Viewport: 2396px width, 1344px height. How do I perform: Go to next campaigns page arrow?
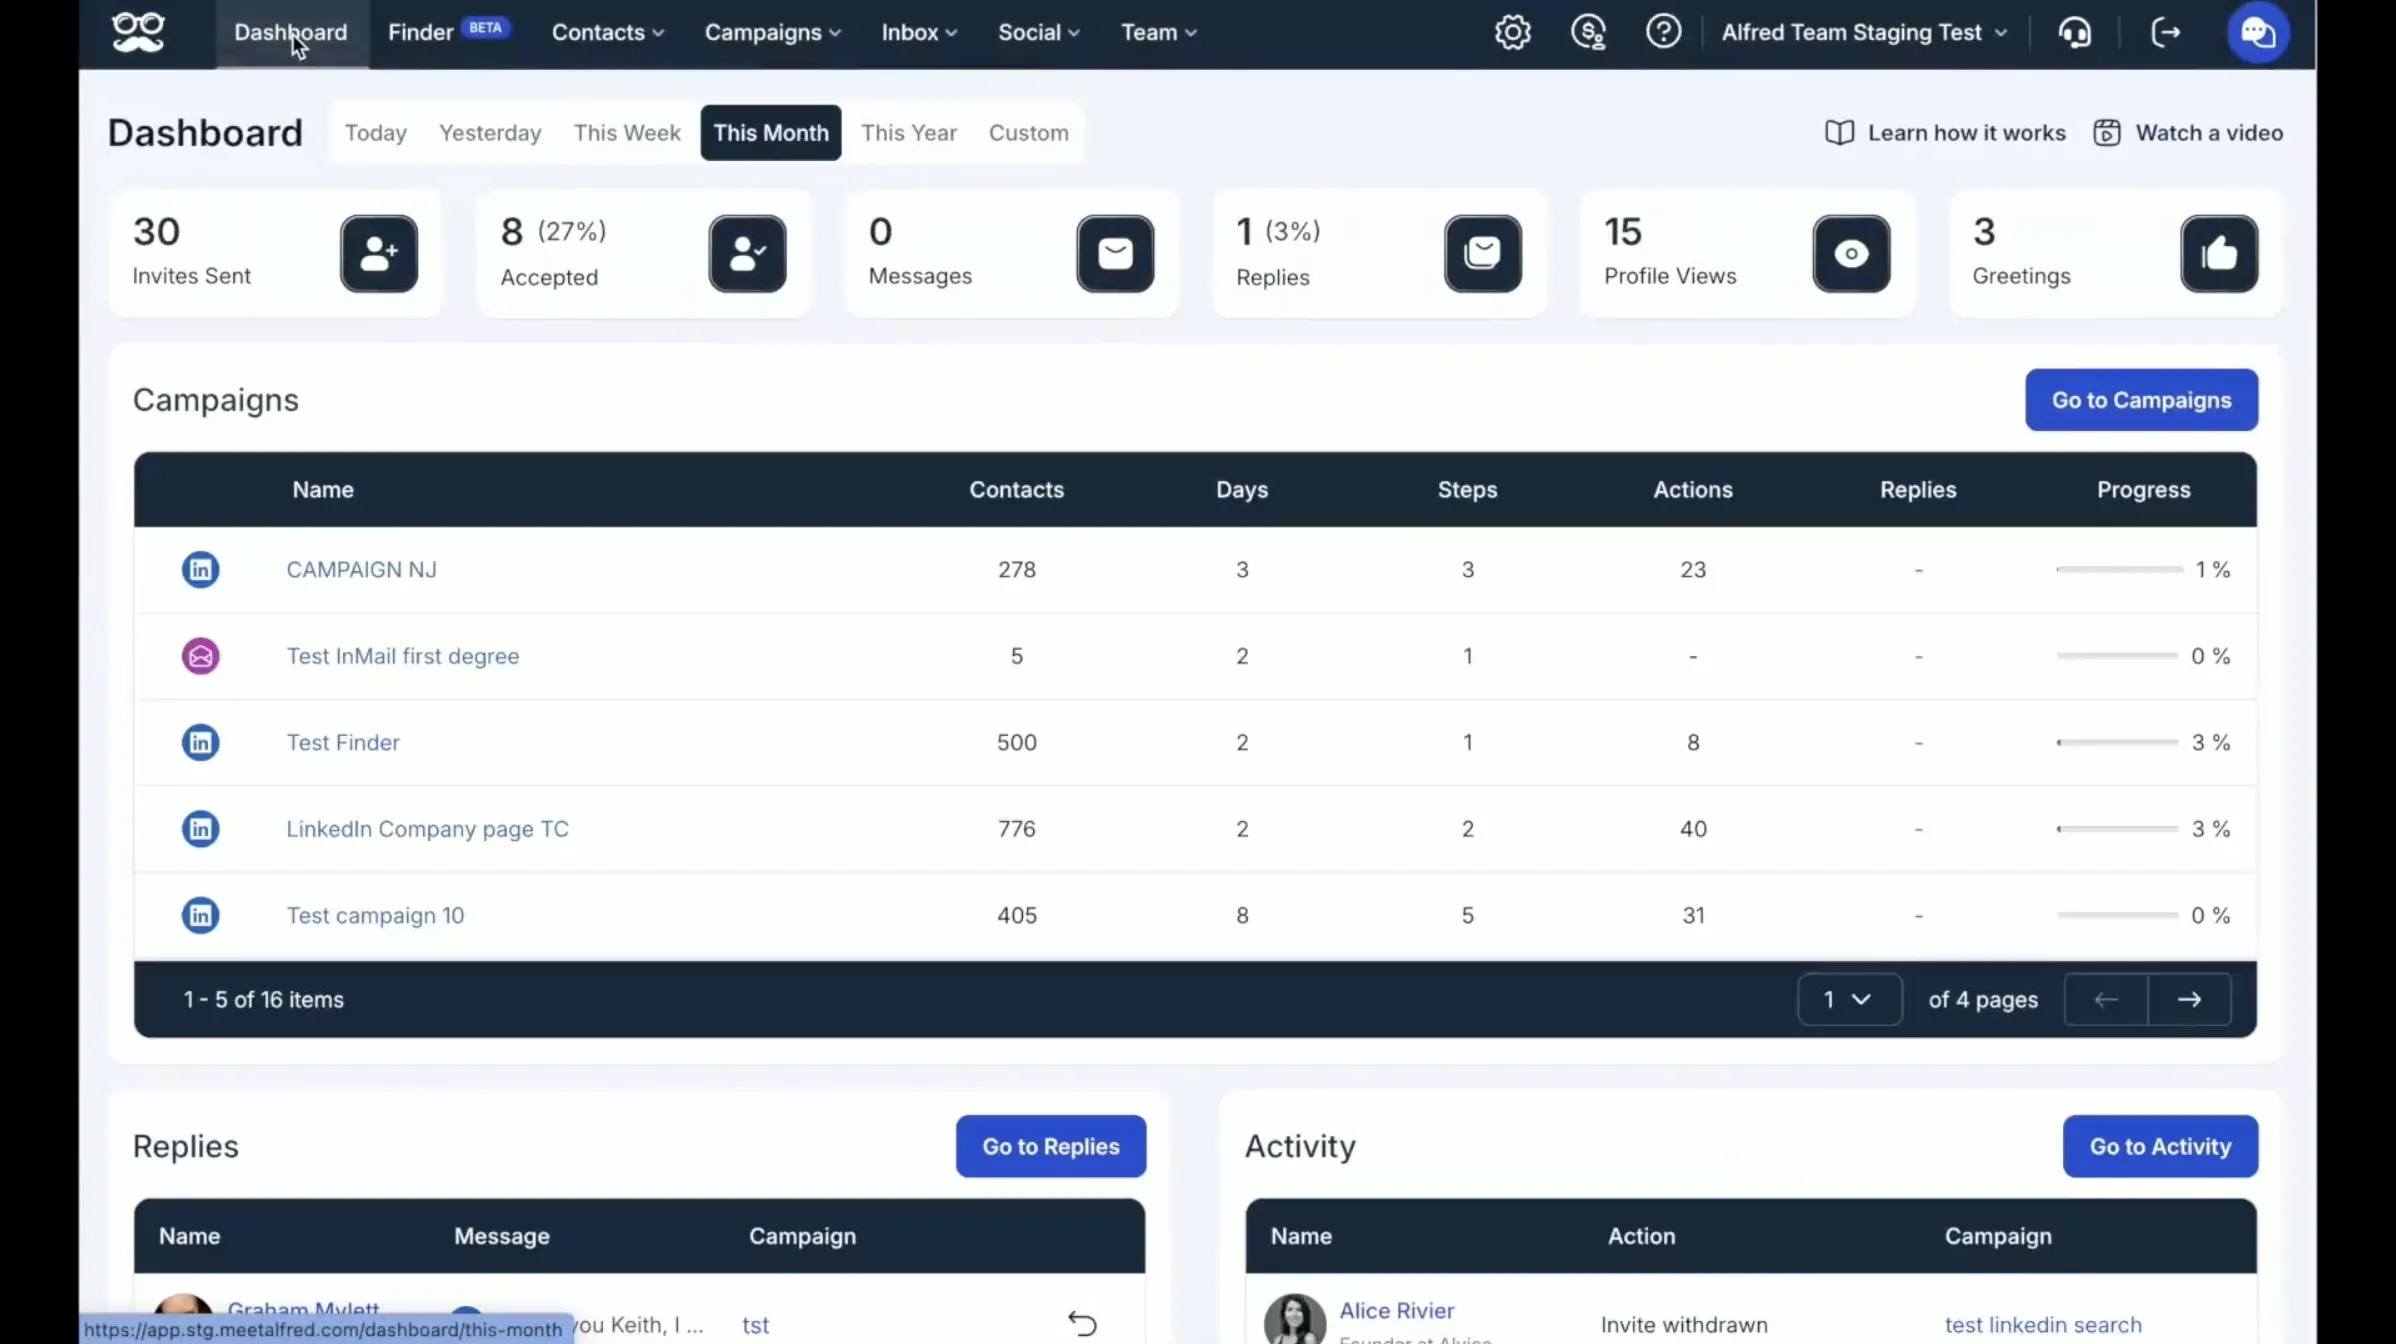pos(2189,999)
